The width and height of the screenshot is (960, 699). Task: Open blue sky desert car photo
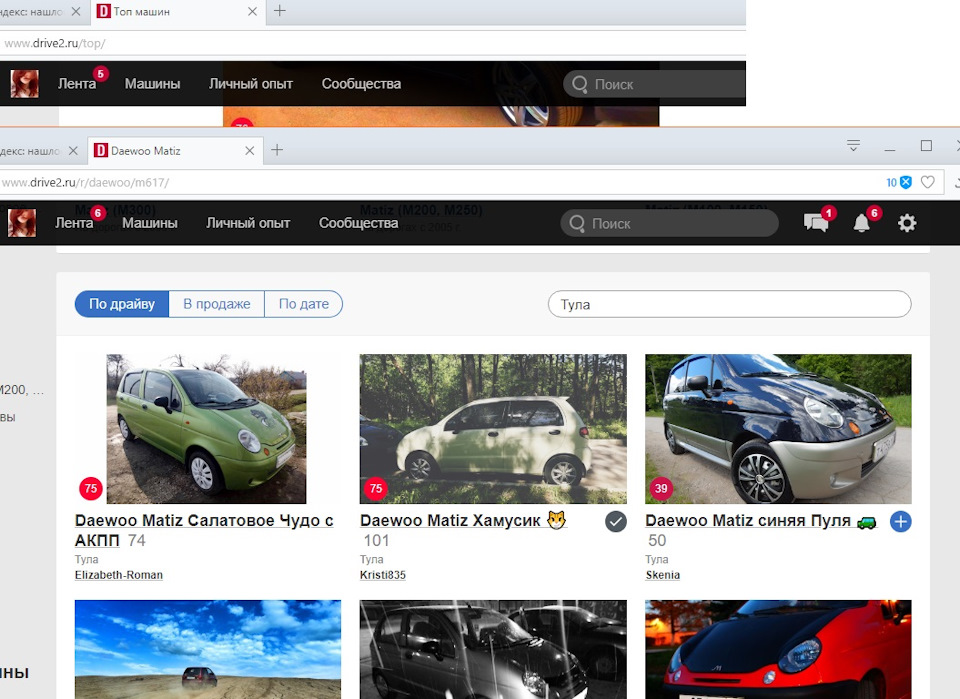click(208, 649)
